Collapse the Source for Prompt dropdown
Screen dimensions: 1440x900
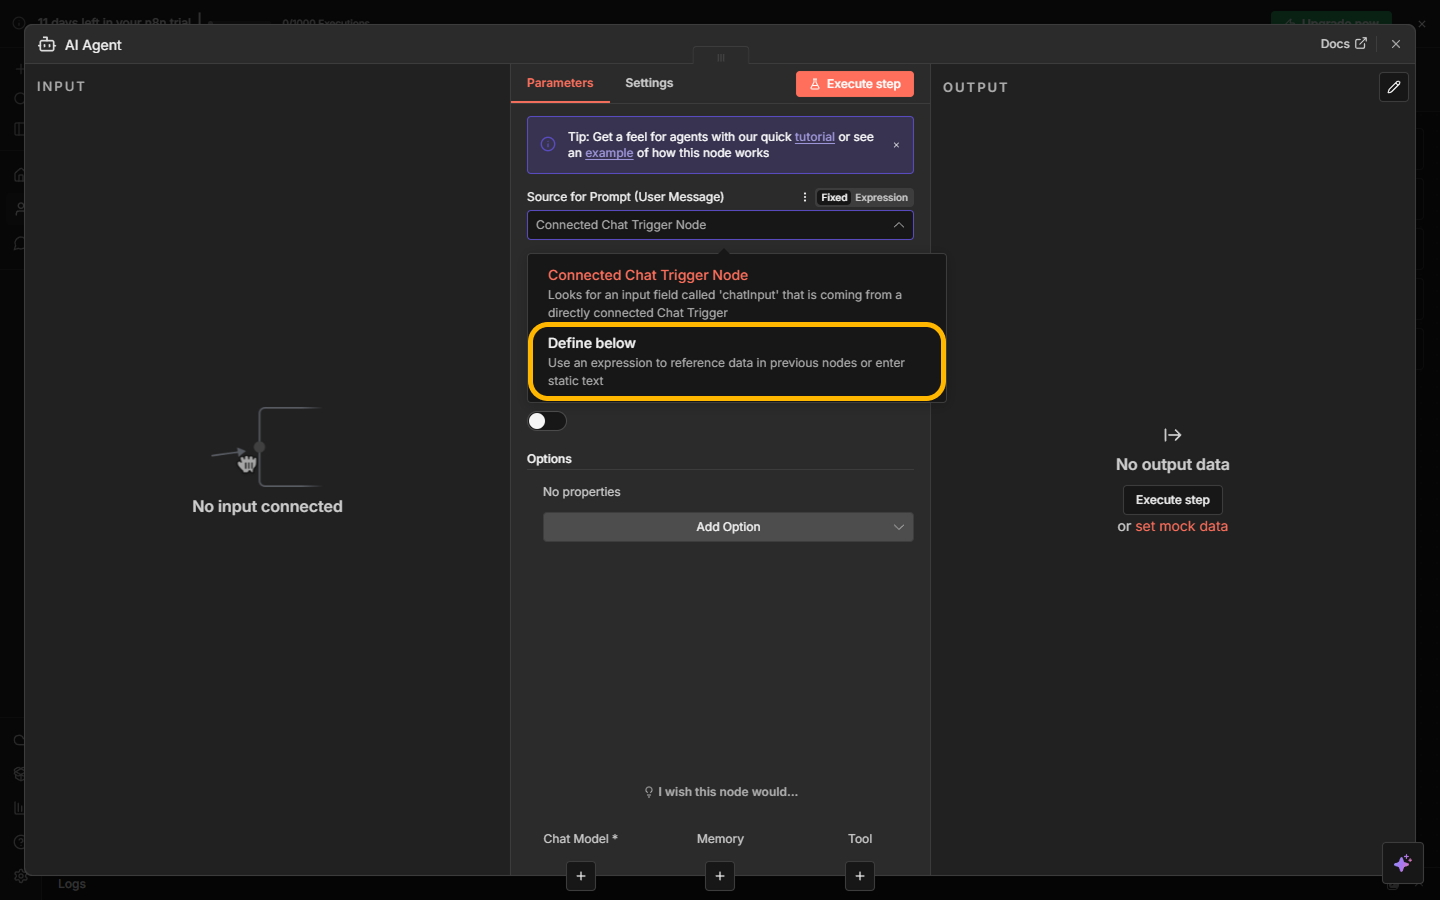[x=898, y=225]
